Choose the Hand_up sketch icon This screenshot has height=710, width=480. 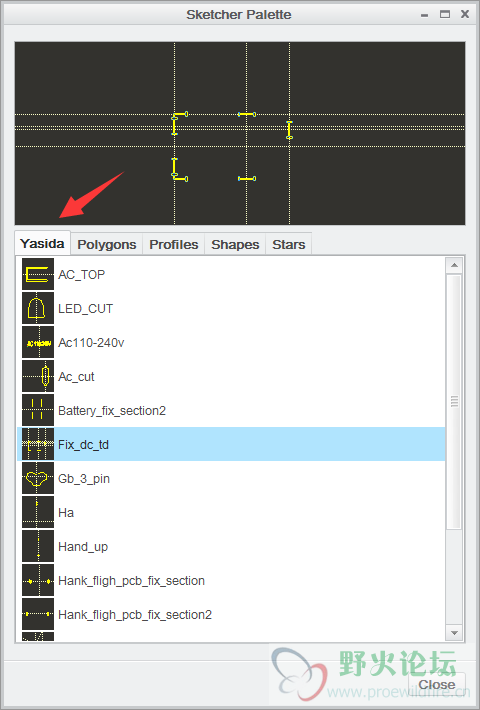[x=38, y=546]
